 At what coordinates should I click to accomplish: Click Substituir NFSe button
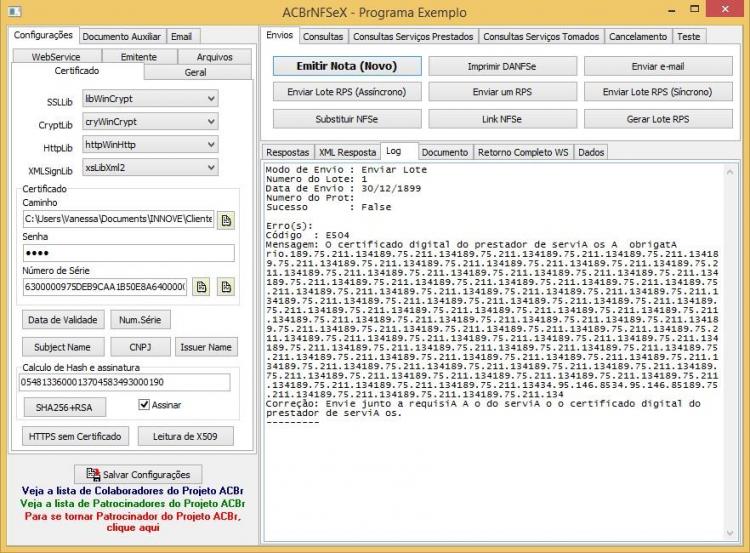click(x=347, y=119)
